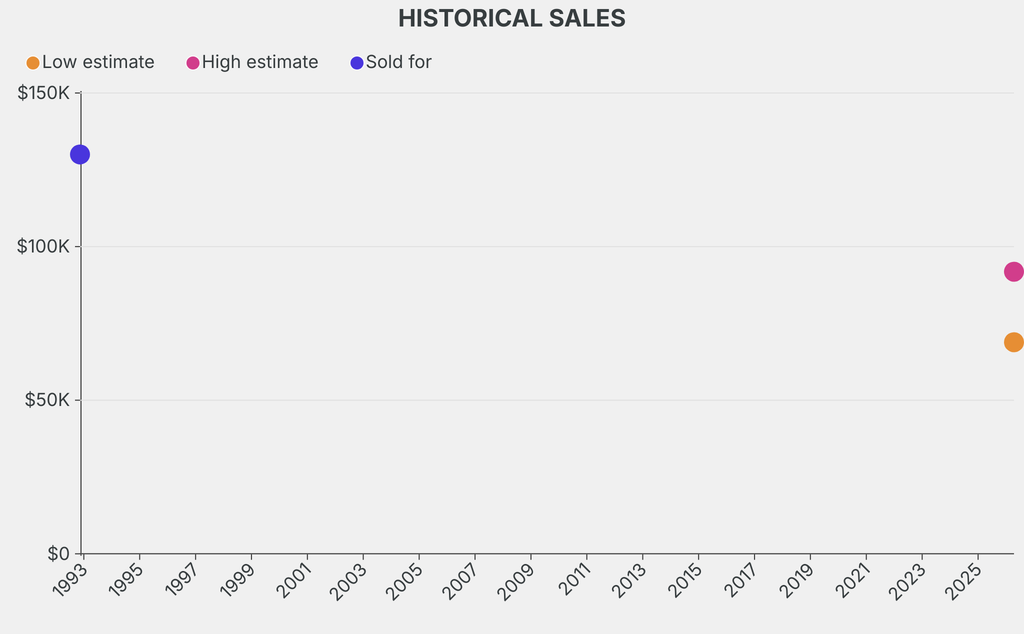Click the orange Low estimate legend dot
The height and width of the screenshot is (634, 1024).
click(x=33, y=63)
